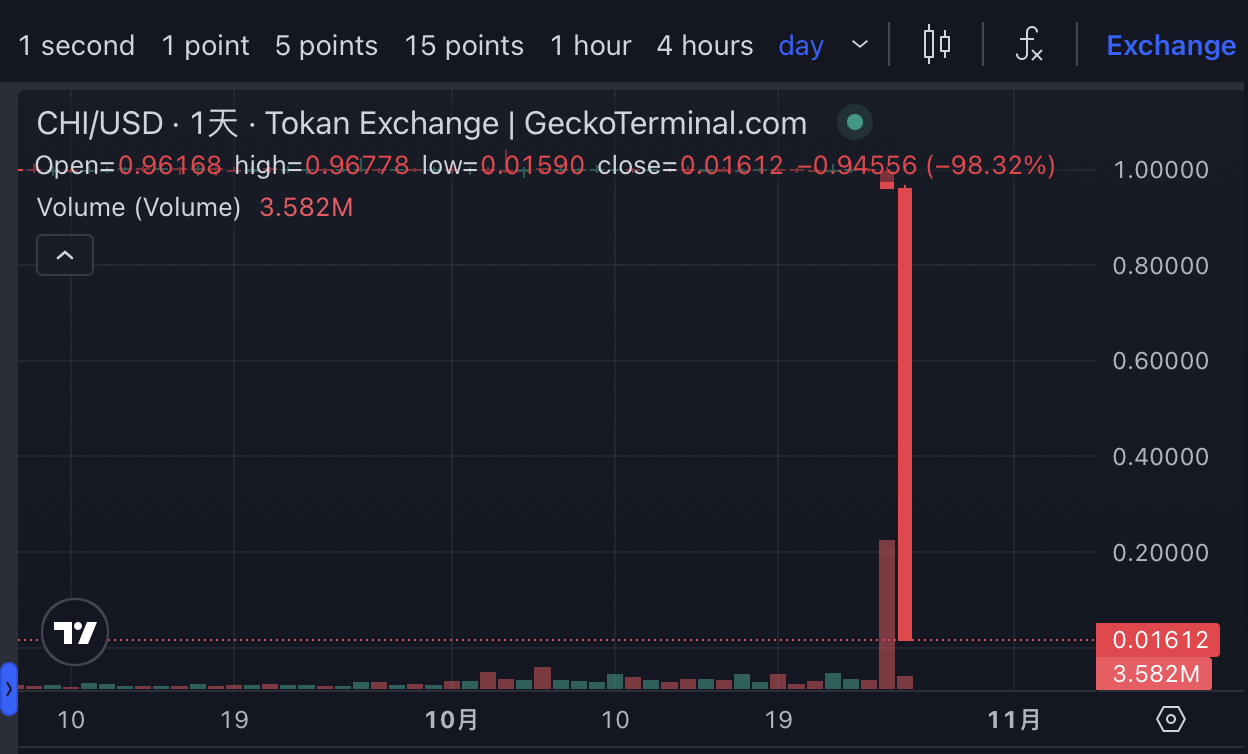Select the 4 hours timeframe

click(x=705, y=45)
